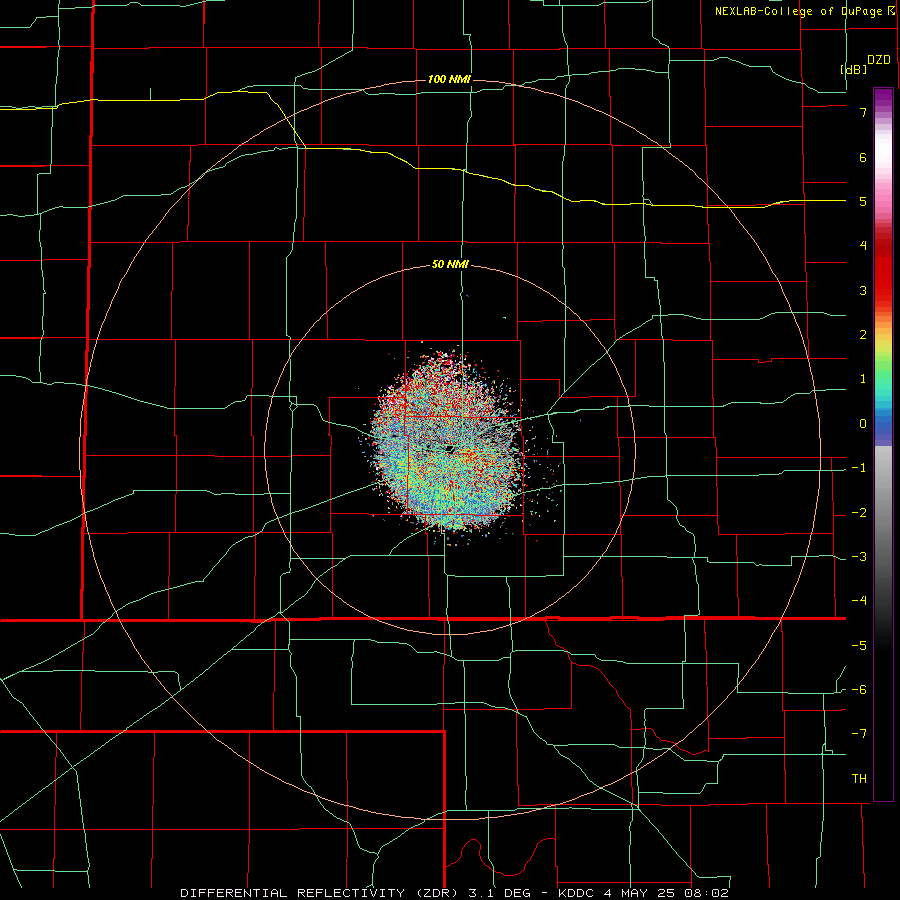The height and width of the screenshot is (900, 900).
Task: Click the 6 value on color scale
Action: (x=863, y=157)
